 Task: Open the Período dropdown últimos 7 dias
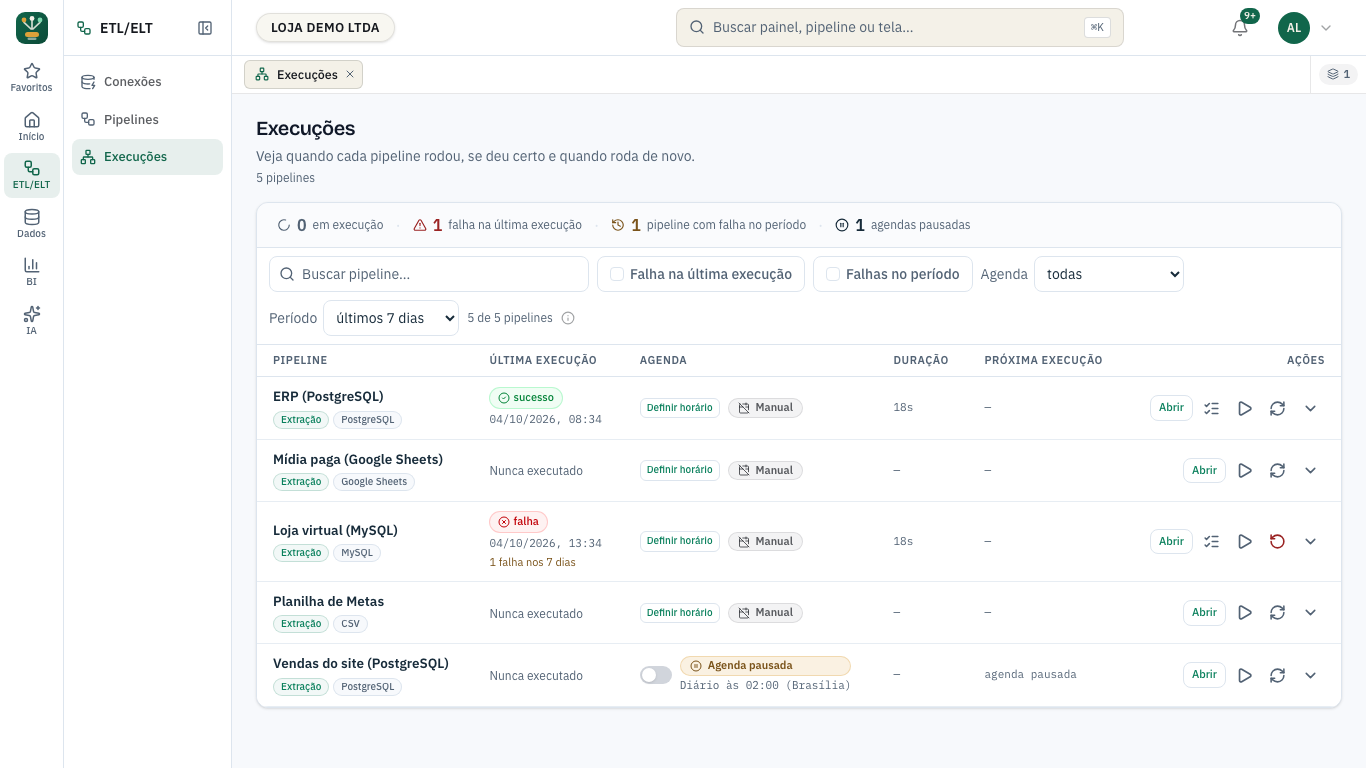391,318
